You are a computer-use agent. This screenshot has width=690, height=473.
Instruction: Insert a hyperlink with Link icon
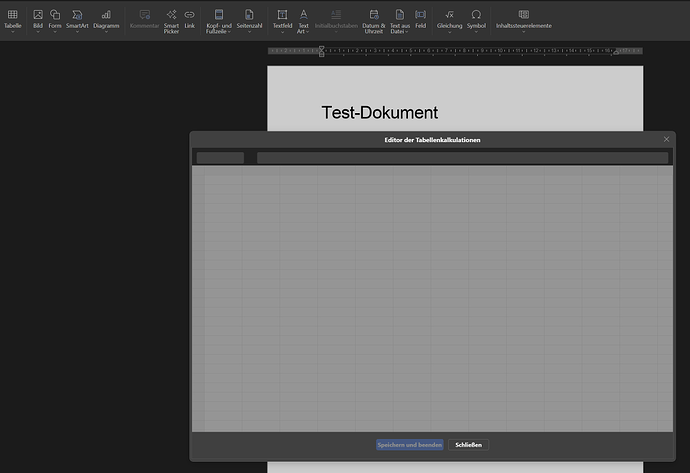(x=189, y=15)
